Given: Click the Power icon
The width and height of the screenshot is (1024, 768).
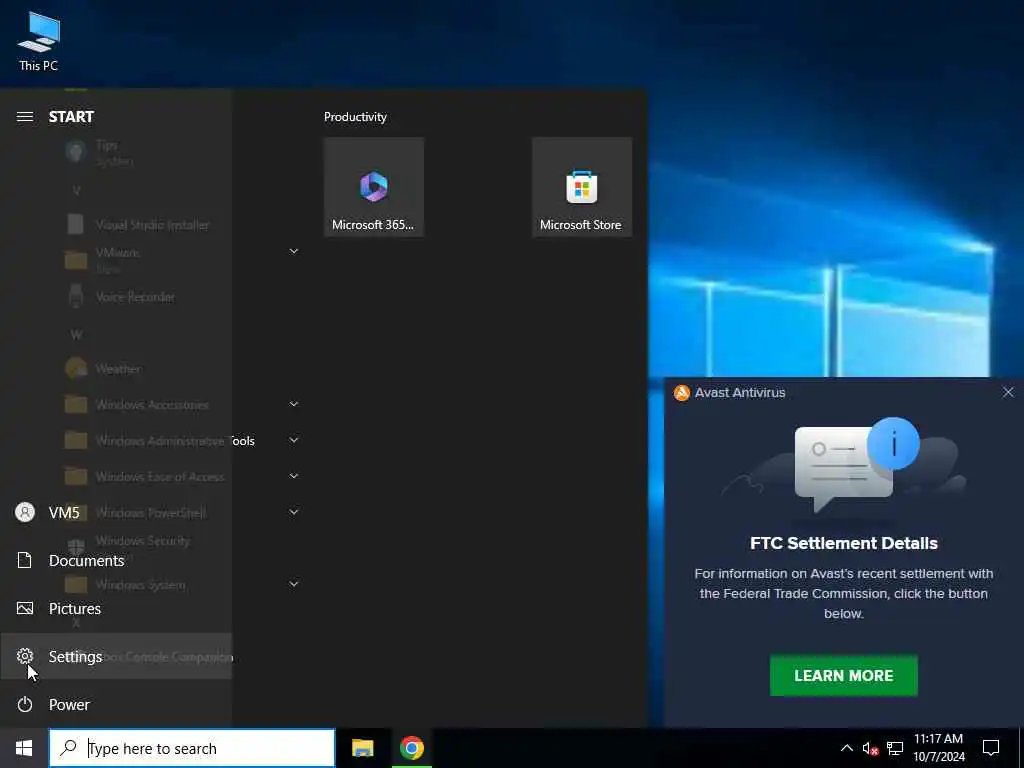Looking at the screenshot, I should pos(25,705).
